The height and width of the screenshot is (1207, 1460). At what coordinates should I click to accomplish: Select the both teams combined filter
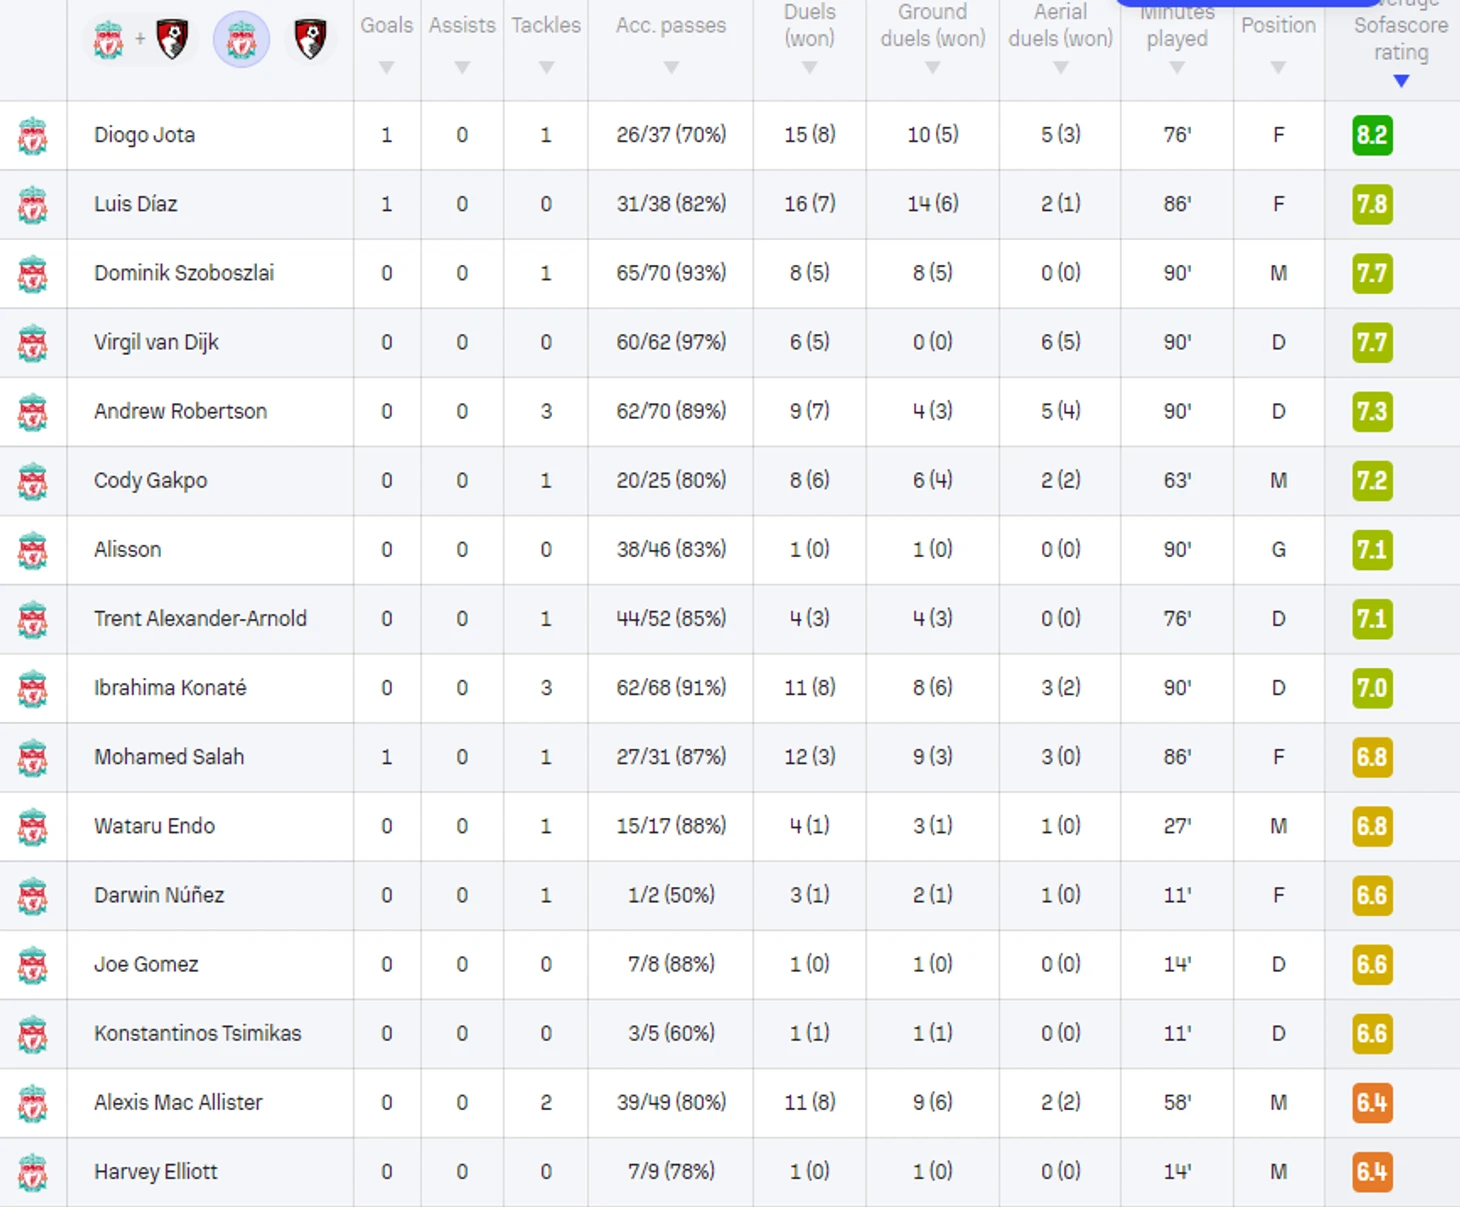pyautogui.click(x=140, y=41)
